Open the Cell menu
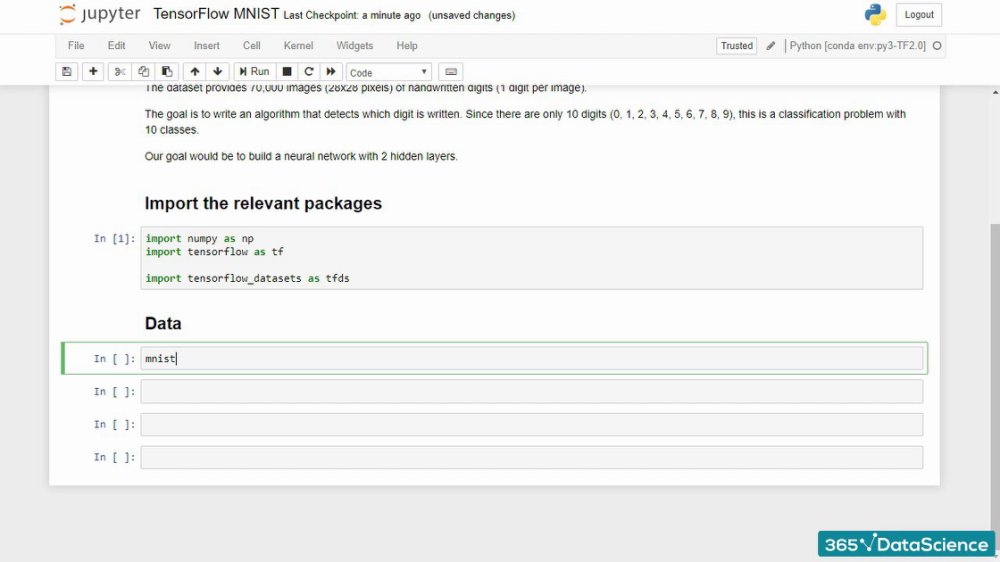Screen dimensions: 1000x562 tap(251, 46)
